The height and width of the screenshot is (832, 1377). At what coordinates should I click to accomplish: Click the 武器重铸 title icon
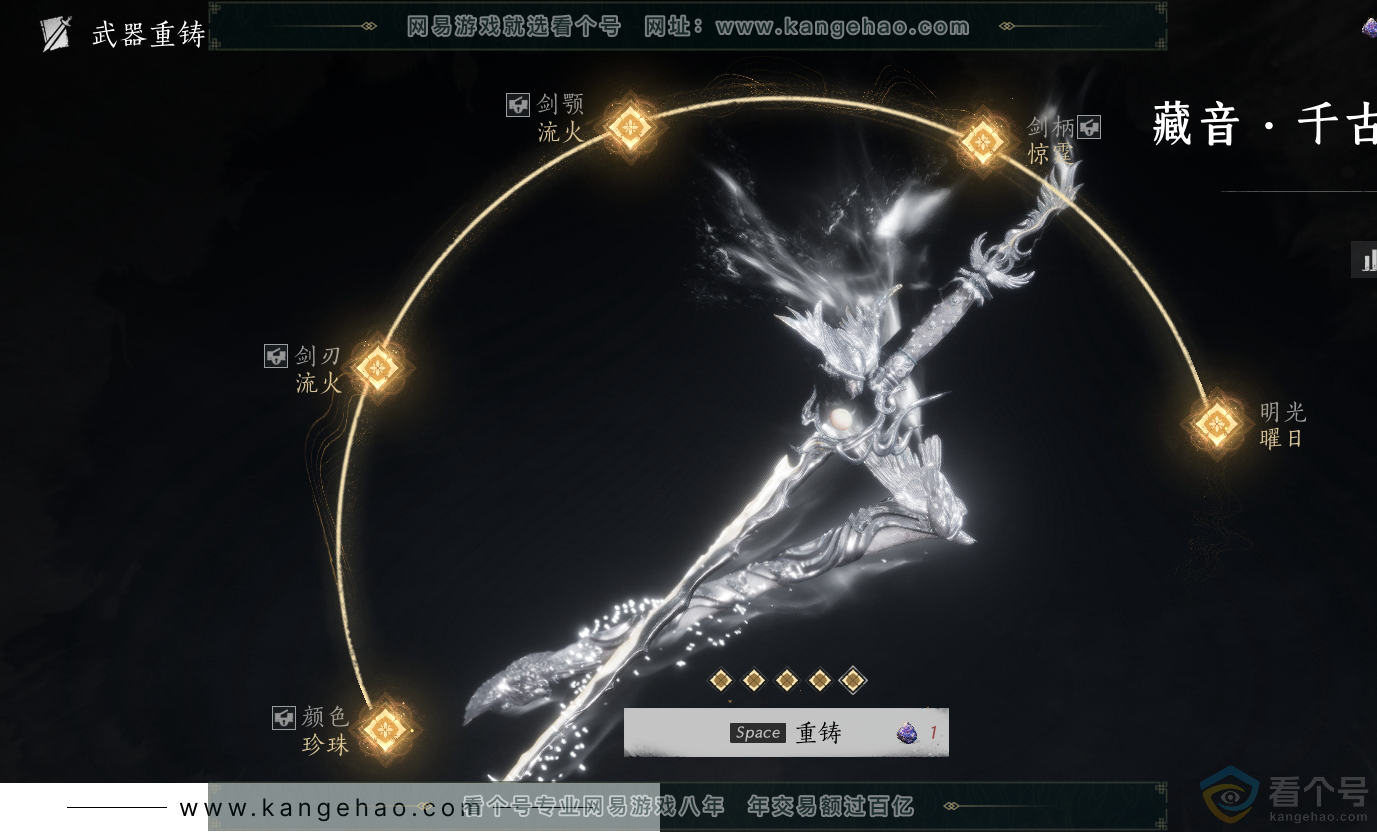[x=55, y=34]
